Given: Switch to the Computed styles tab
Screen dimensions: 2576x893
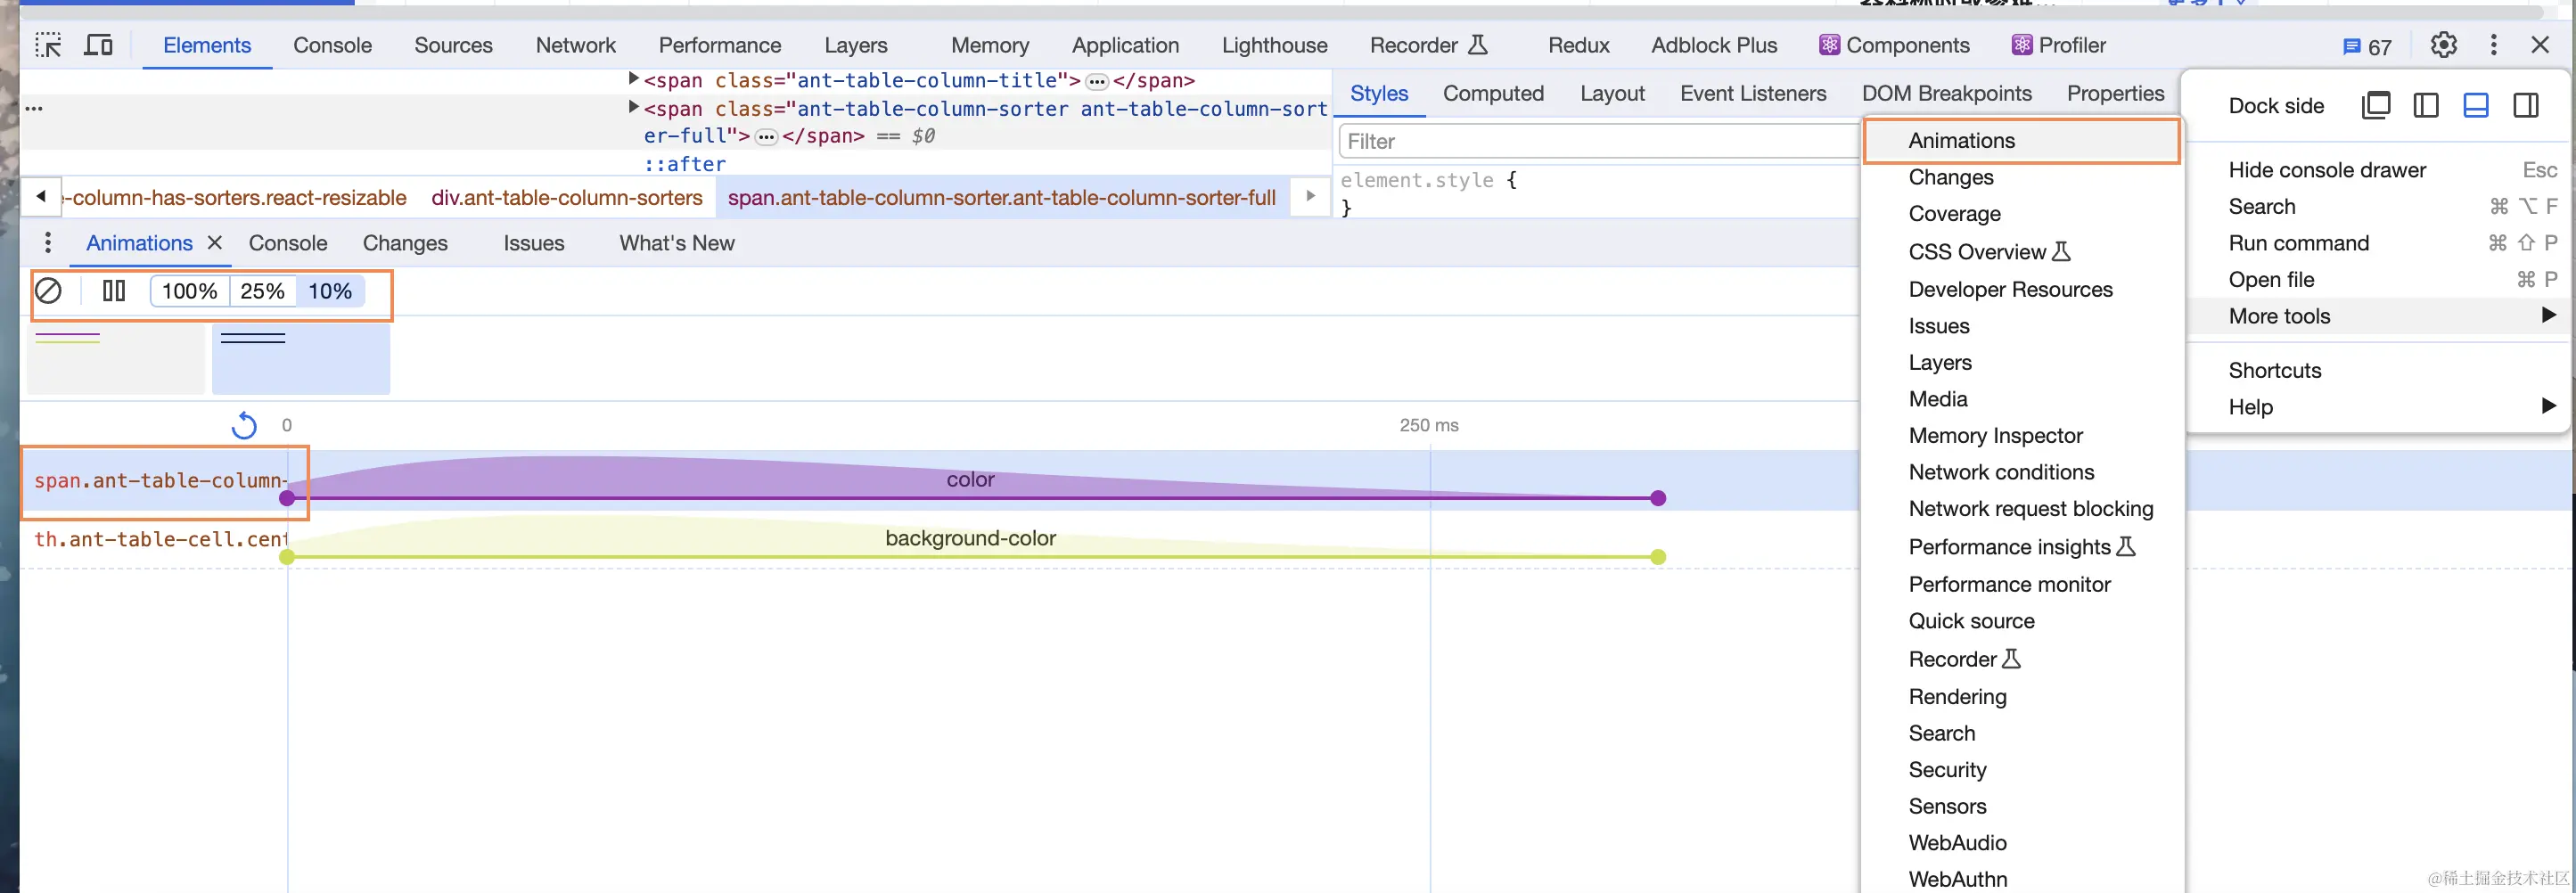Looking at the screenshot, I should (x=1493, y=93).
